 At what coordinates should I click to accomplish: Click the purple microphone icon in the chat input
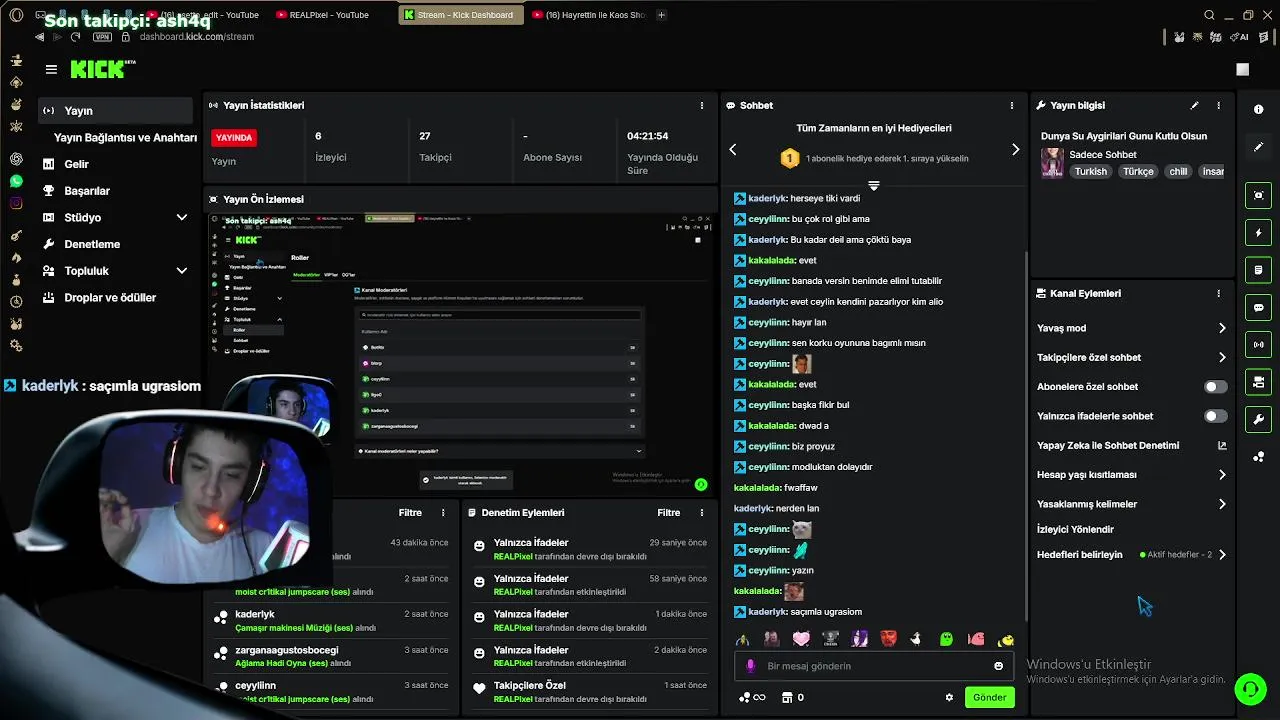tap(750, 666)
